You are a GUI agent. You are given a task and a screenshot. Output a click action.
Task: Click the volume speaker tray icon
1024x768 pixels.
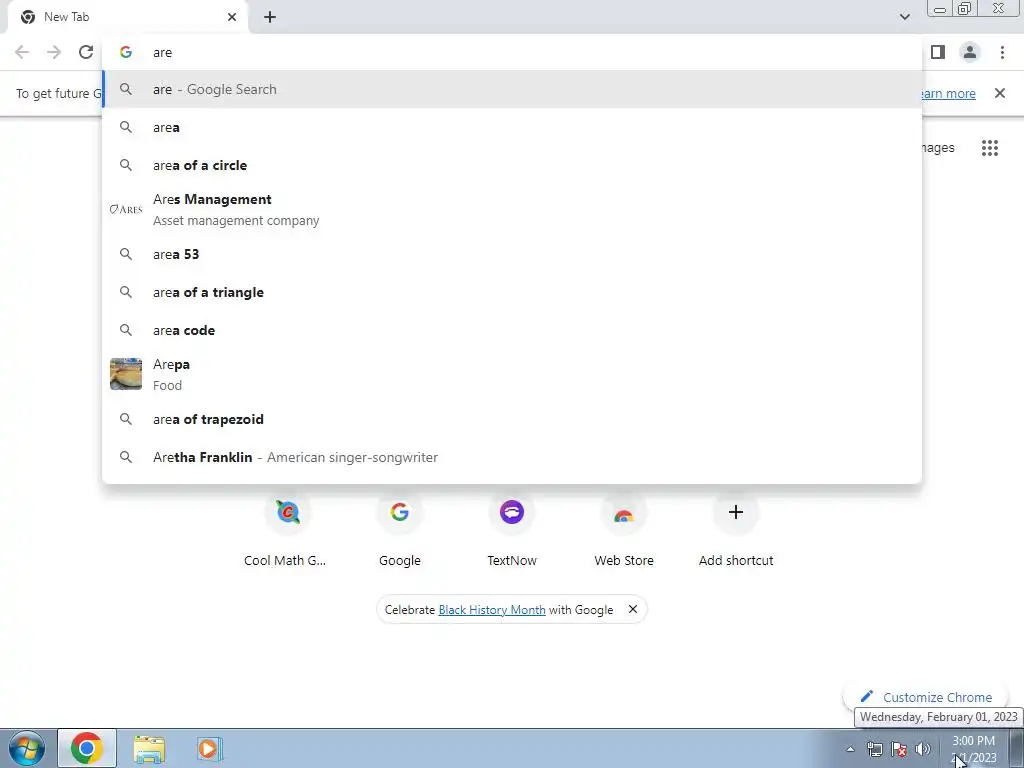[x=923, y=749]
